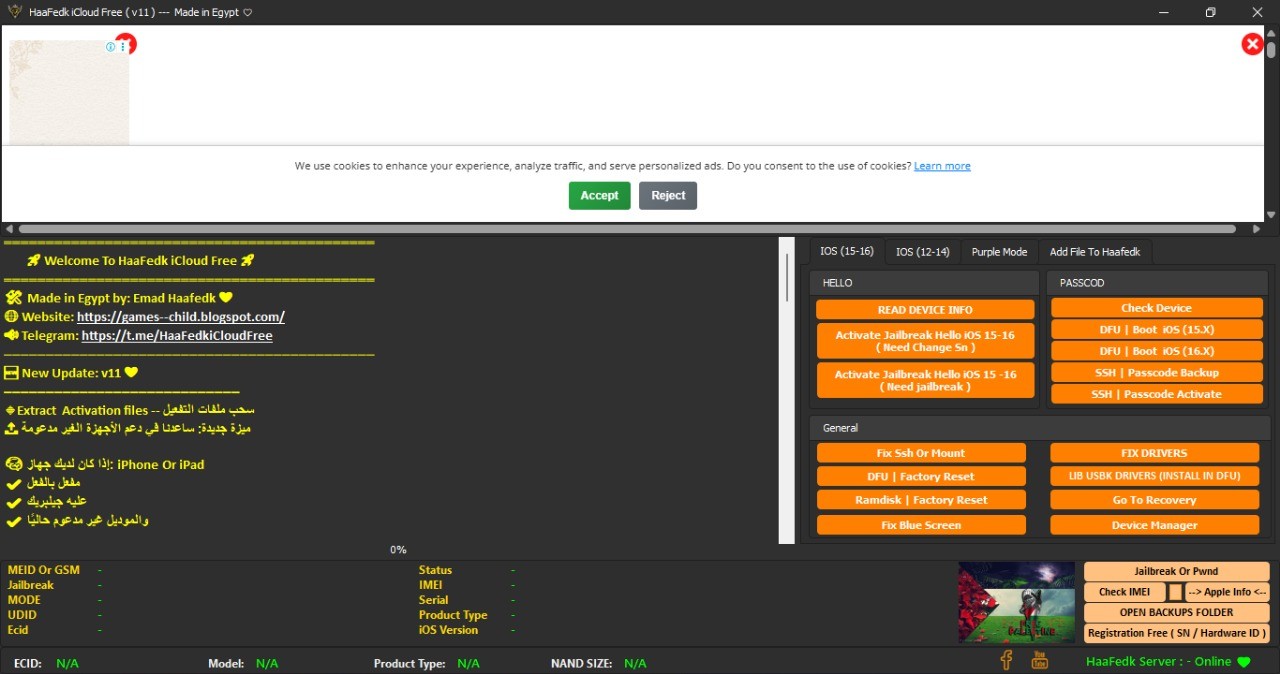1280x674 pixels.
Task: Click Ramdisk | Factory Reset
Action: click(x=921, y=500)
